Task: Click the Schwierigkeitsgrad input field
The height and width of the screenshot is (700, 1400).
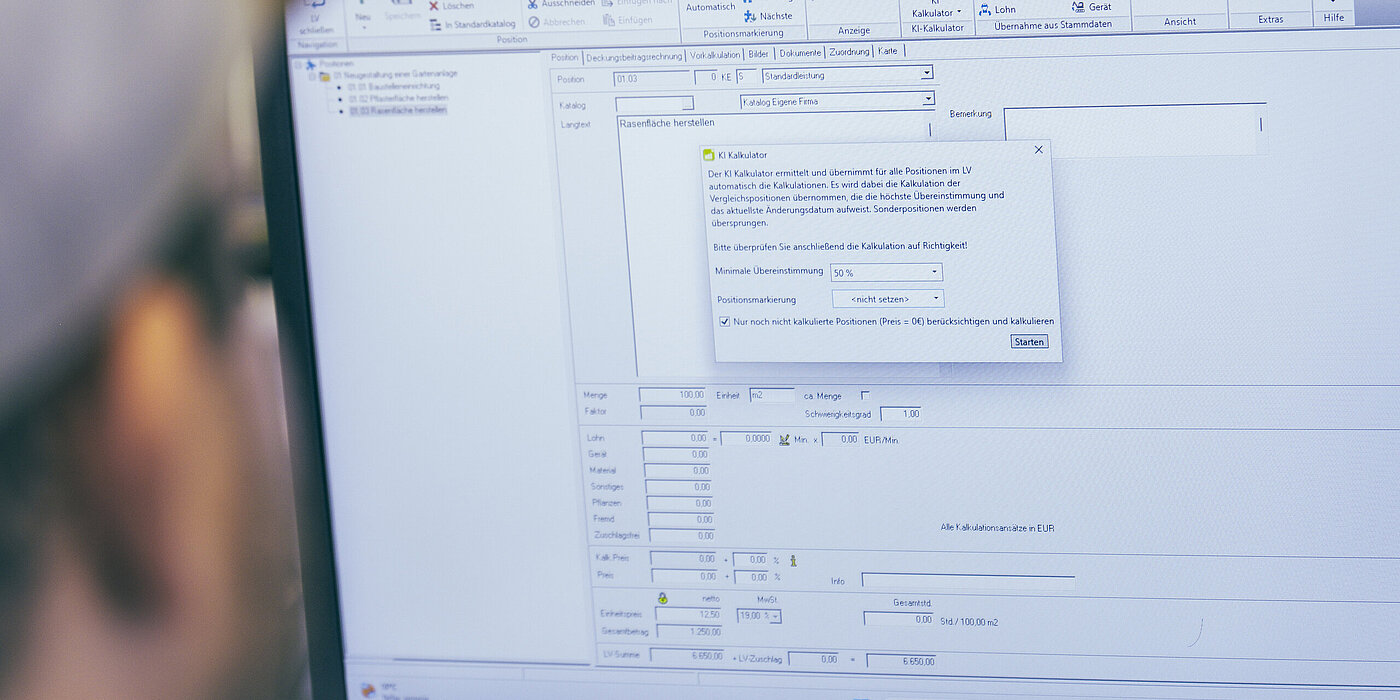Action: pyautogui.click(x=900, y=414)
